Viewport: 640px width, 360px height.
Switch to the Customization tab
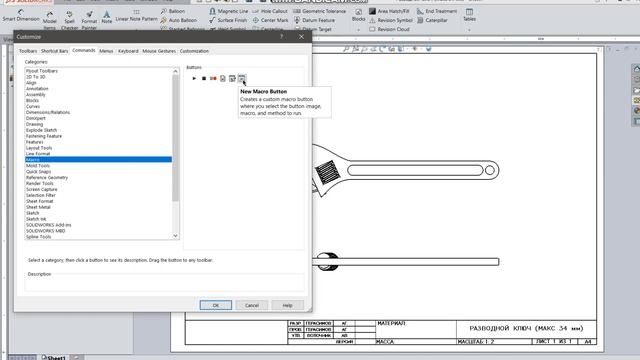click(194, 51)
